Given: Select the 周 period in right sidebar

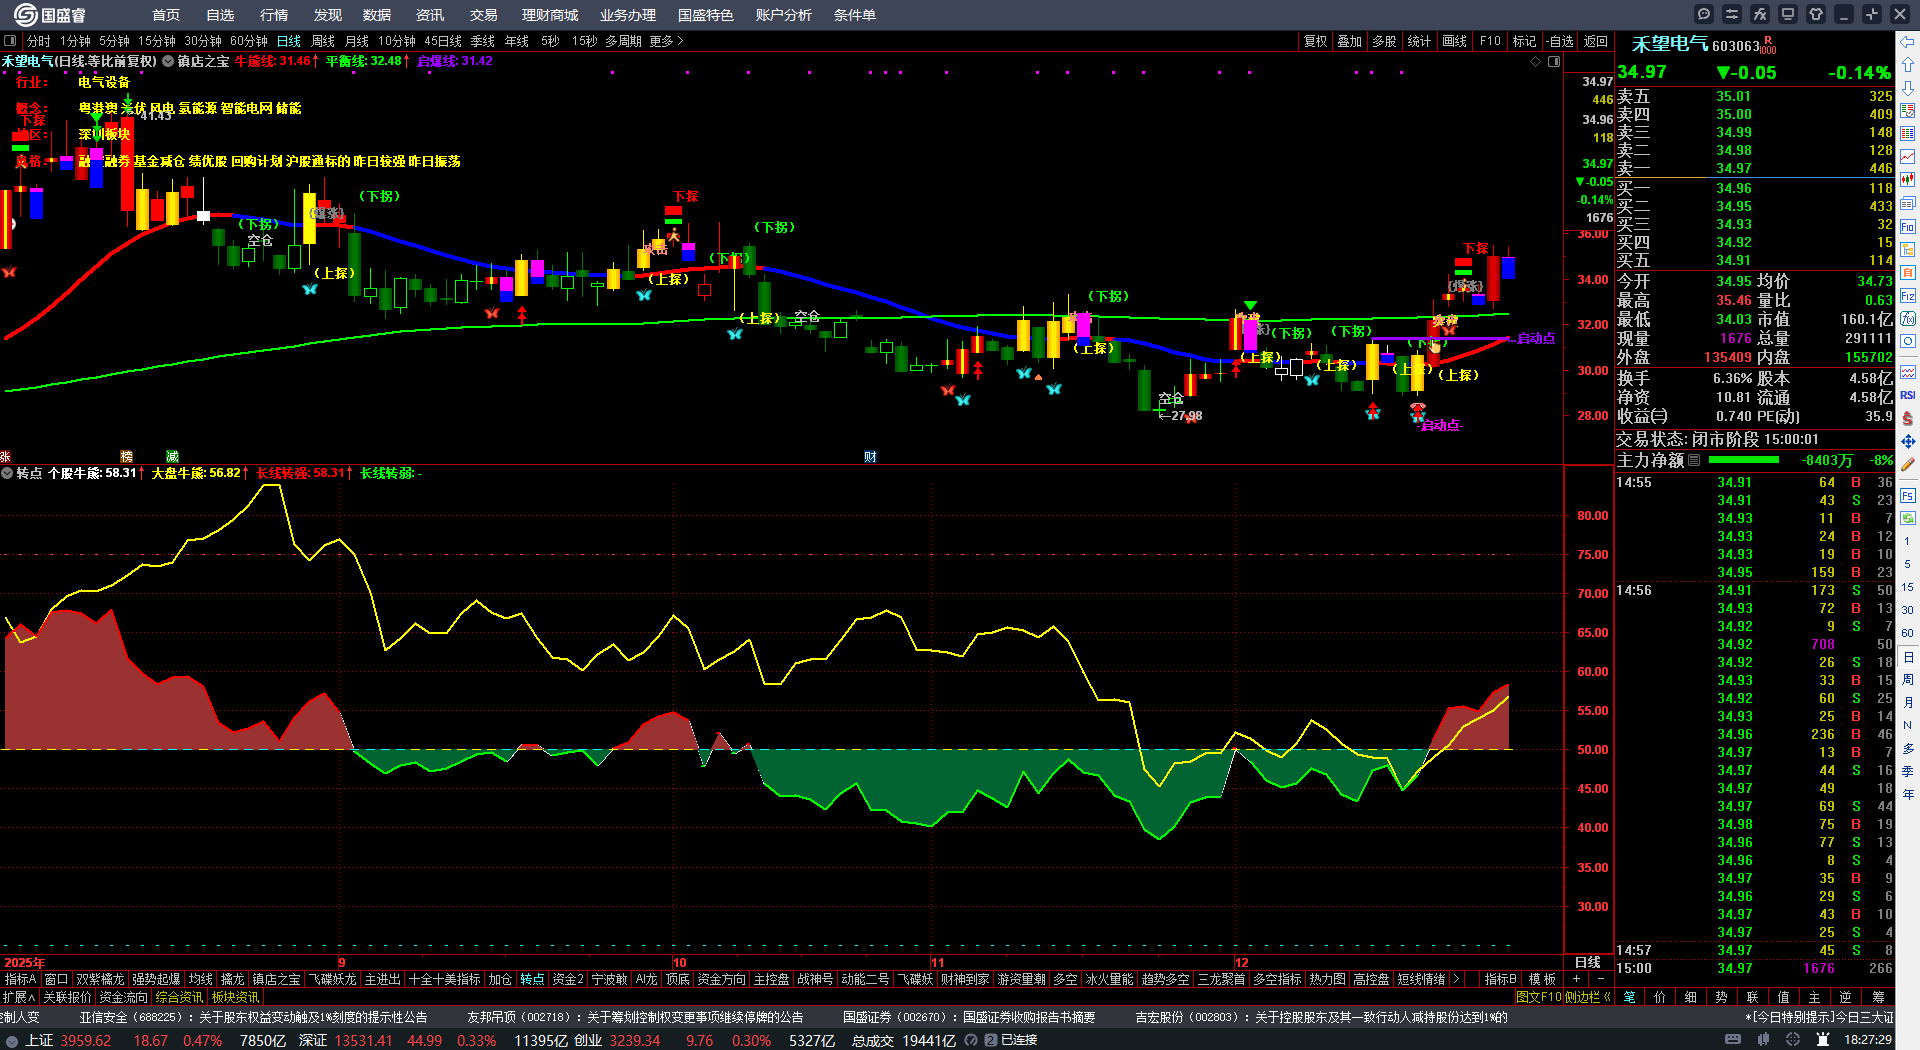Looking at the screenshot, I should tap(1908, 679).
